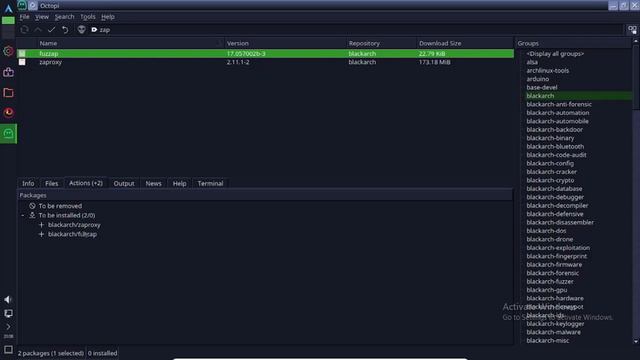Sort package list by Version column
640x360 pixels.
[x=285, y=43]
